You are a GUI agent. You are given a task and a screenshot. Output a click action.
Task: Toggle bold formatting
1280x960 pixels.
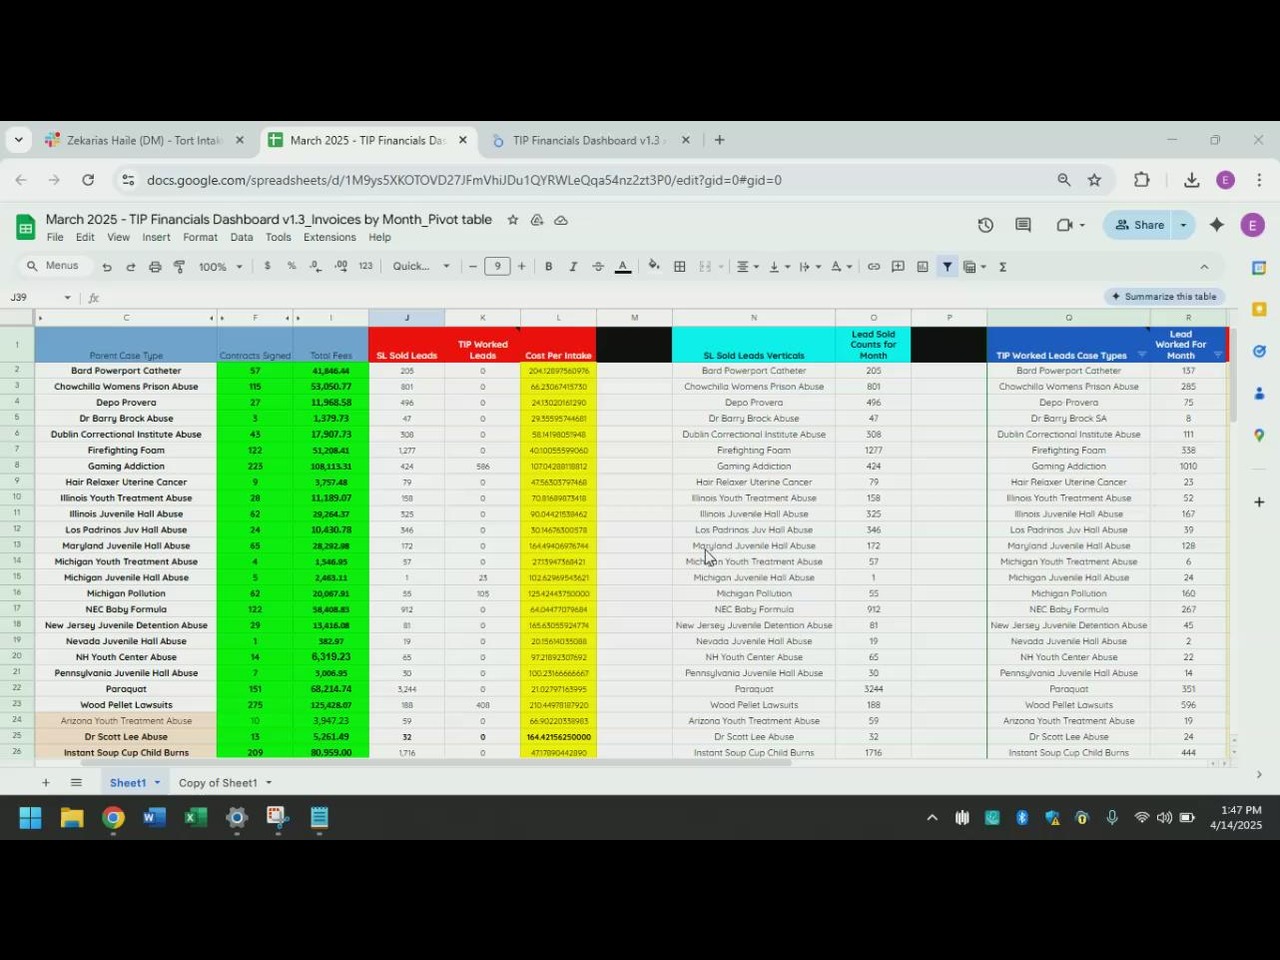click(x=549, y=266)
